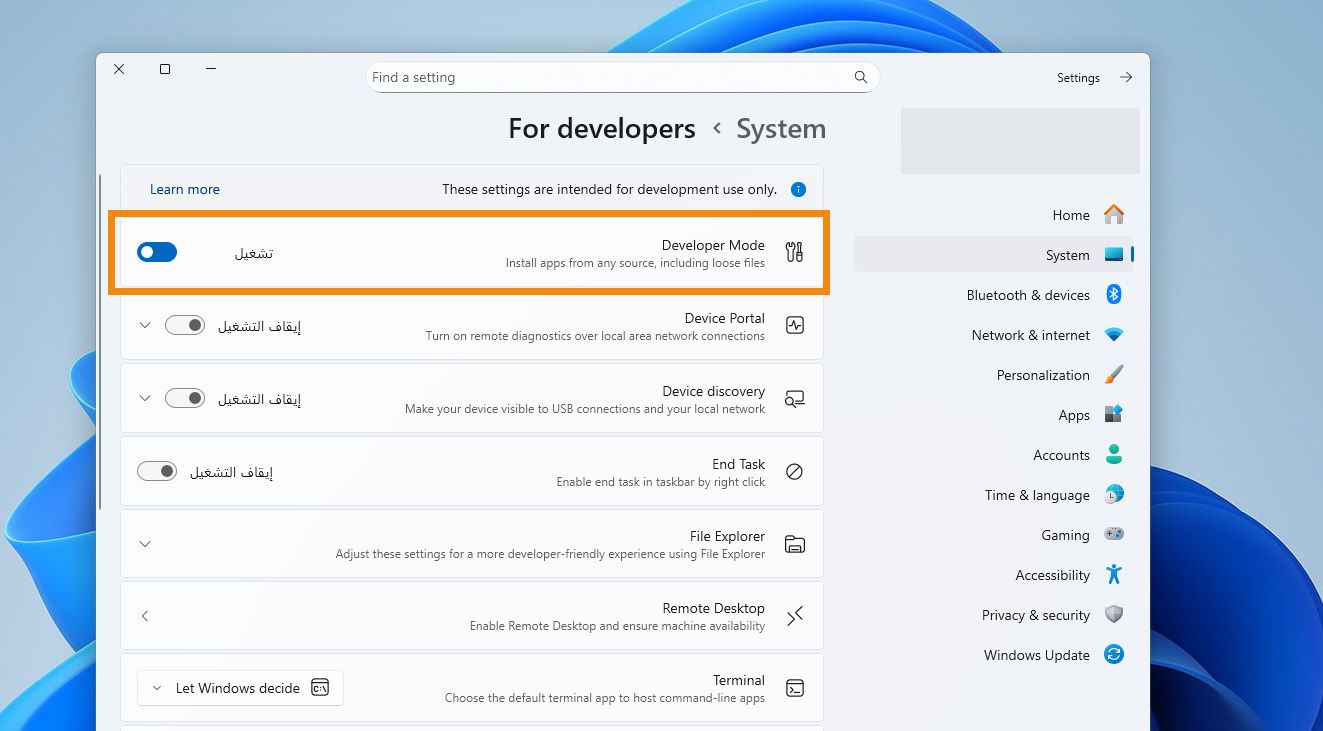Click "These settings are intended" notice text
Image resolution: width=1323 pixels, height=731 pixels.
click(610, 189)
